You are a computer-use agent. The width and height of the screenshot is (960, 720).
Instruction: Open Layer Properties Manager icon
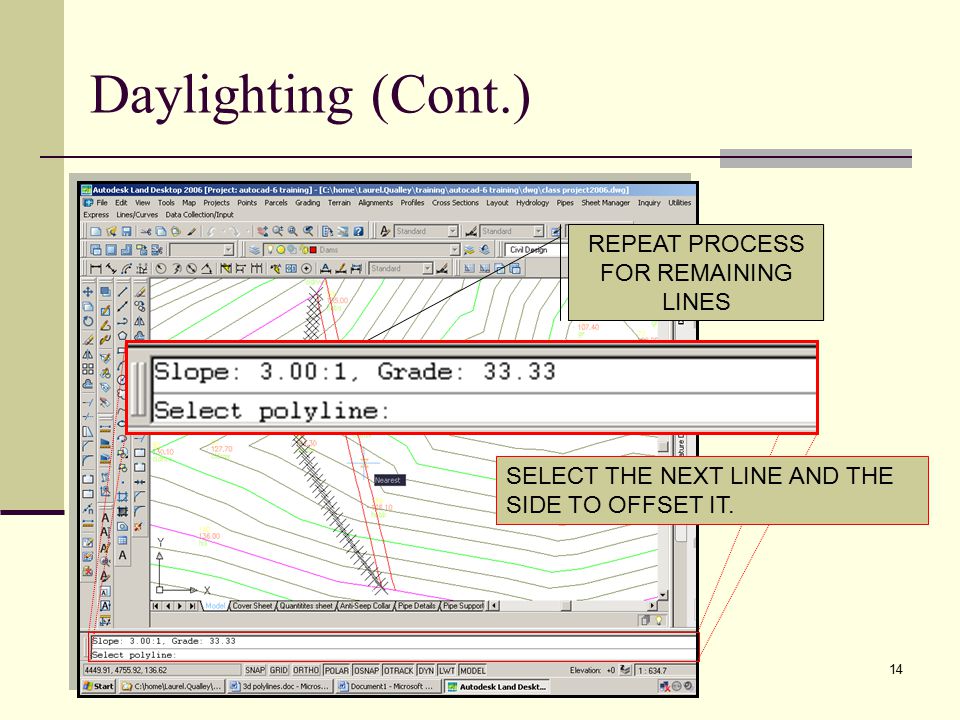coord(255,250)
